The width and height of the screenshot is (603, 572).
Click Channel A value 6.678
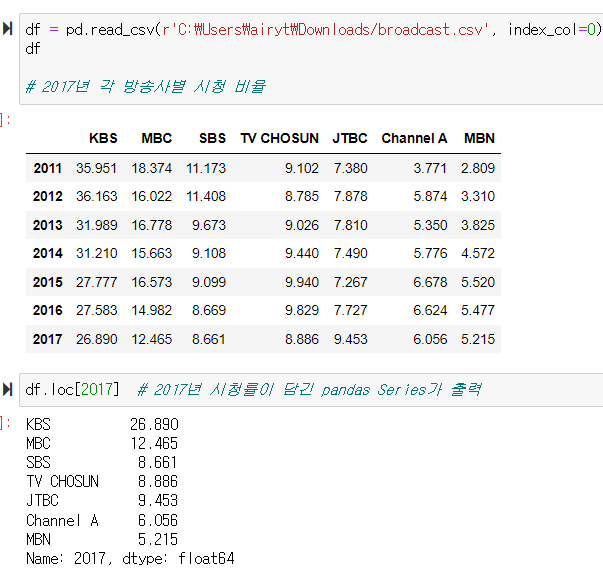430,282
